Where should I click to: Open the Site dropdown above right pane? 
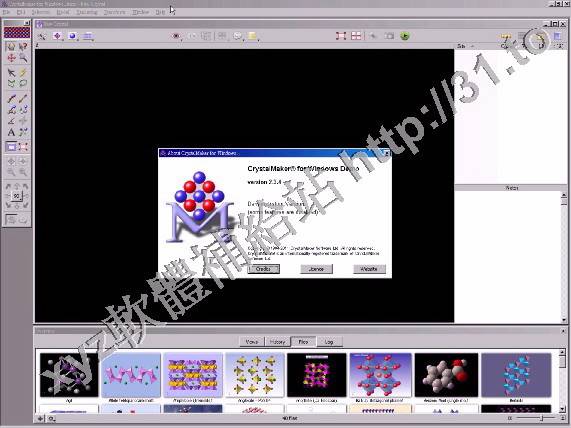coord(465,46)
